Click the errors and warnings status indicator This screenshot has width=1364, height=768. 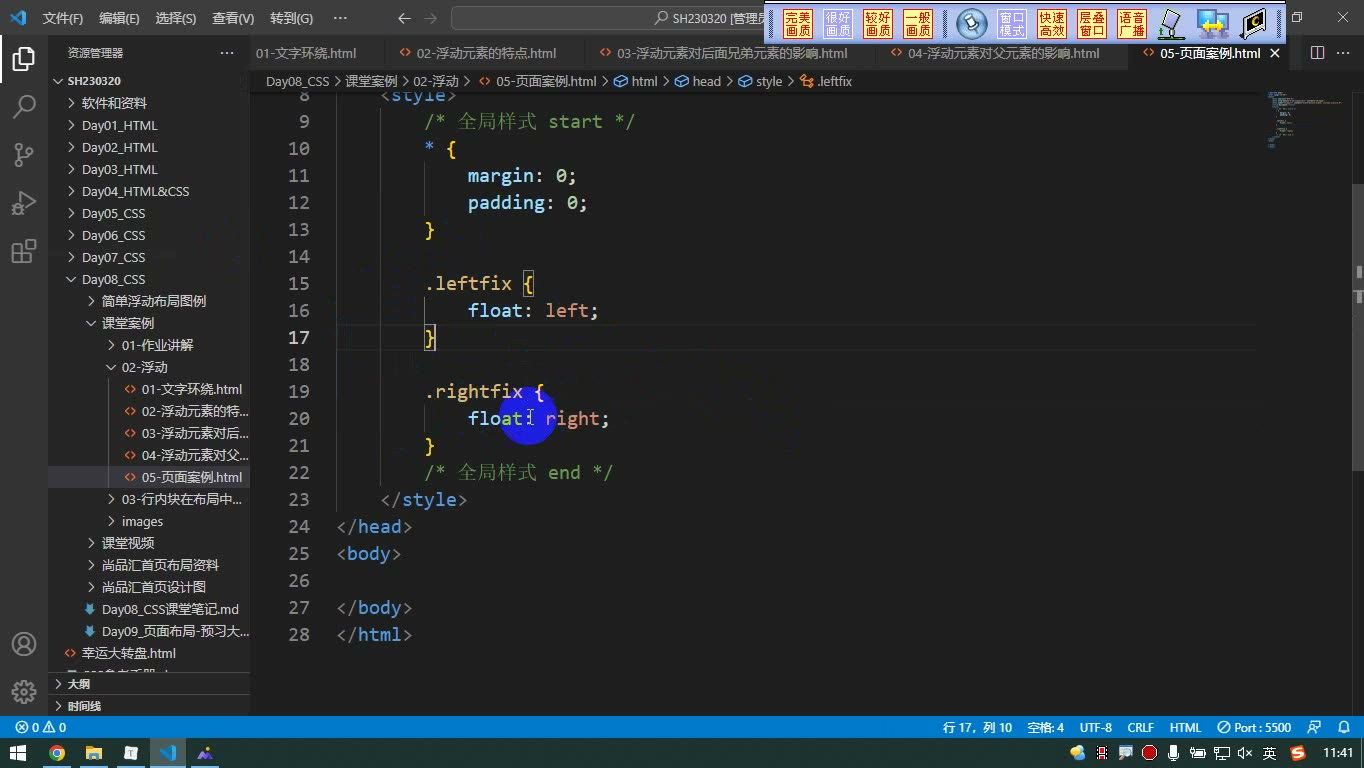(41, 728)
